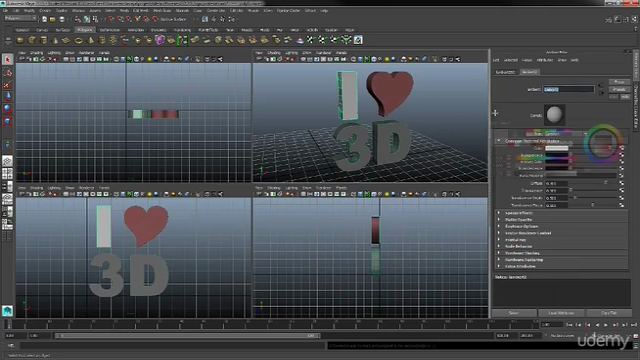
Task: Open the Polygons menu set dropdown
Action: click(x=20, y=19)
